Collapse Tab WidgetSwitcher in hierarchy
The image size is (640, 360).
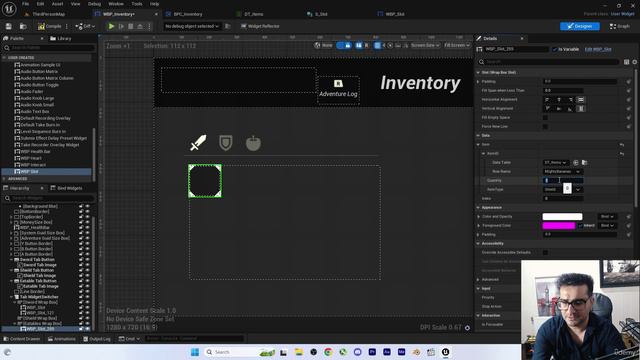tap(12, 297)
